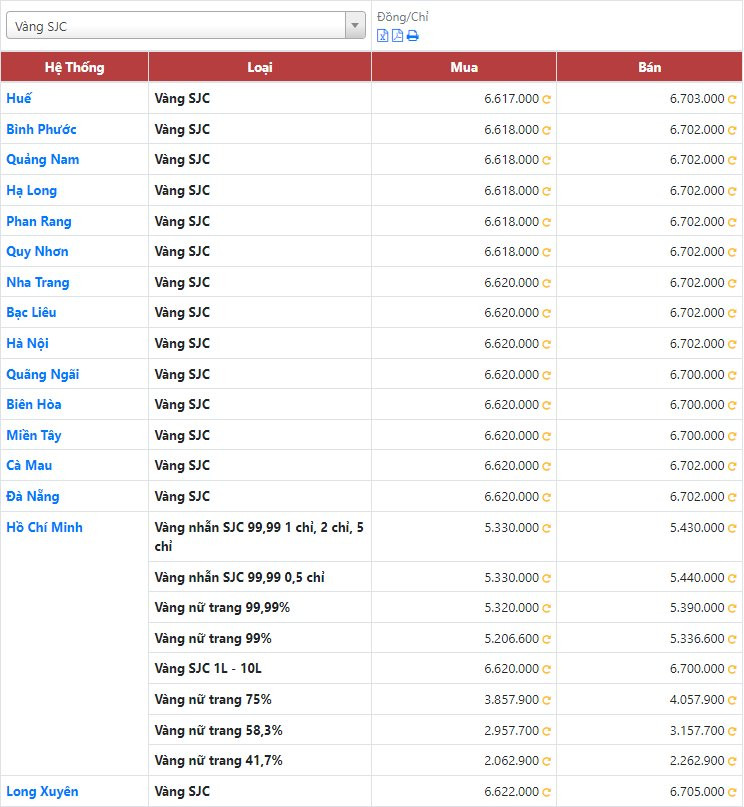The image size is (744, 807).
Task: Click the orange icon beside 5.206.600 buy price
Action: coord(546,639)
